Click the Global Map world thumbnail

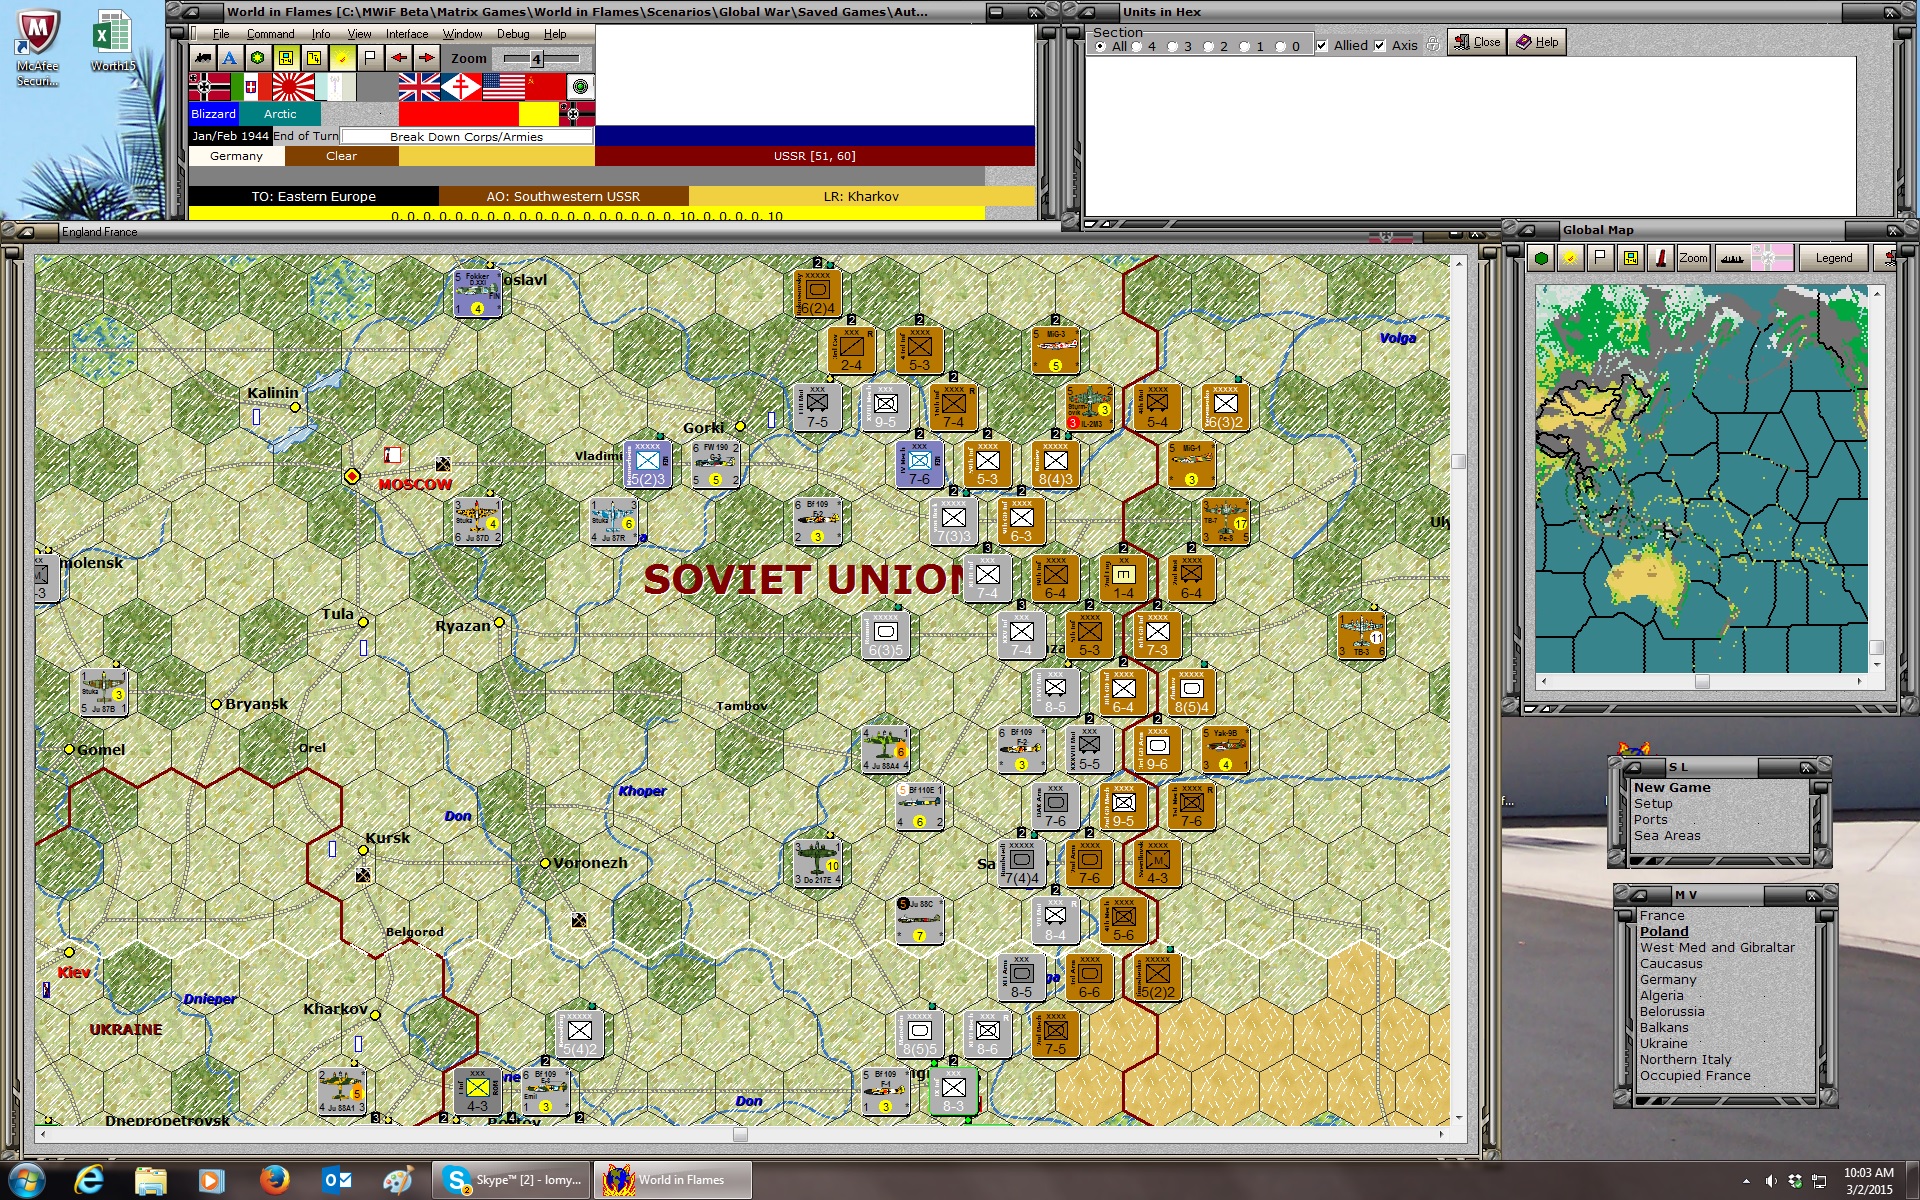pos(1701,479)
